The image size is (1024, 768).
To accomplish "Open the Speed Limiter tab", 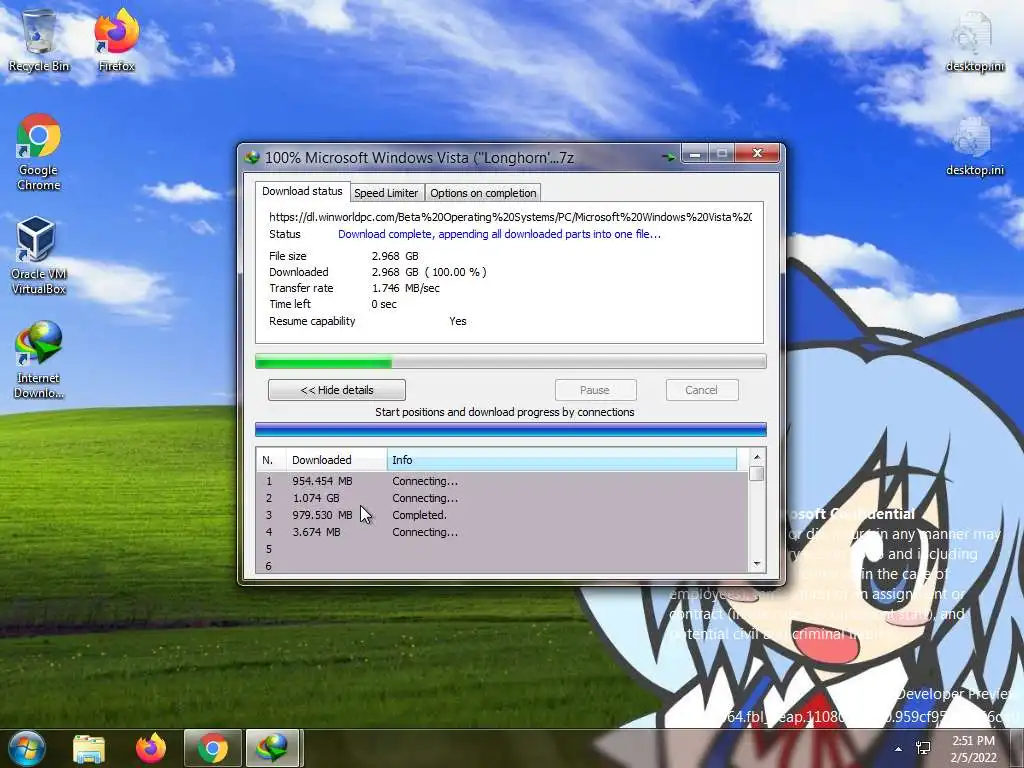I will coord(386,193).
